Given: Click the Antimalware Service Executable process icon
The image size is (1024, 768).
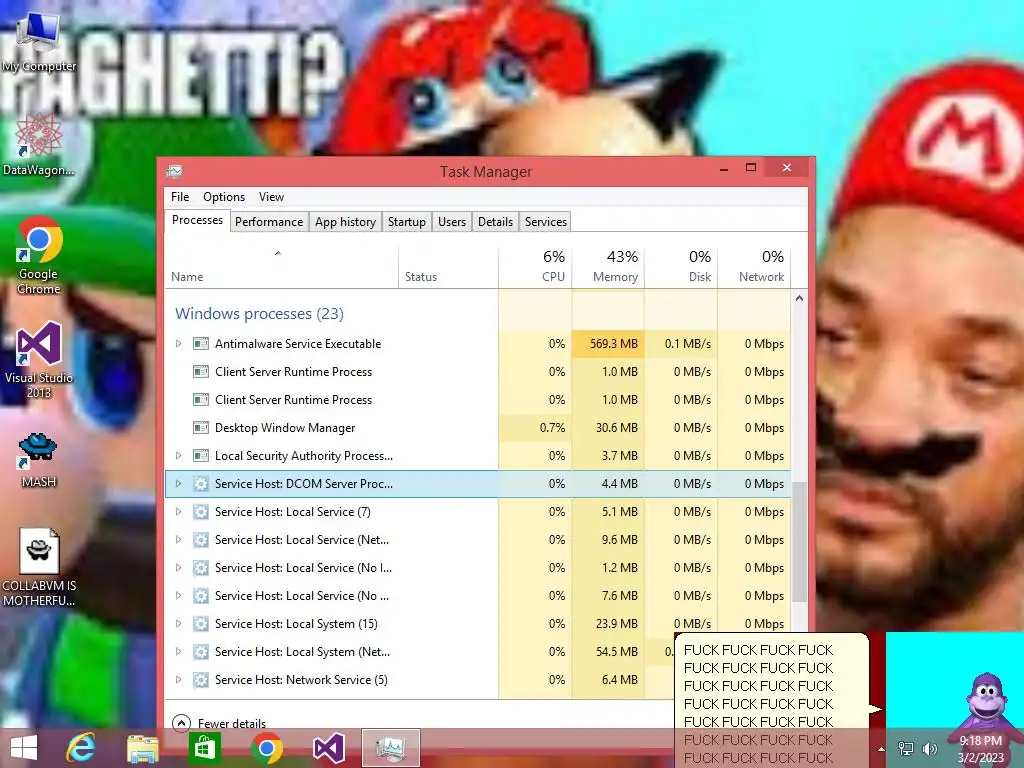Looking at the screenshot, I should (201, 344).
